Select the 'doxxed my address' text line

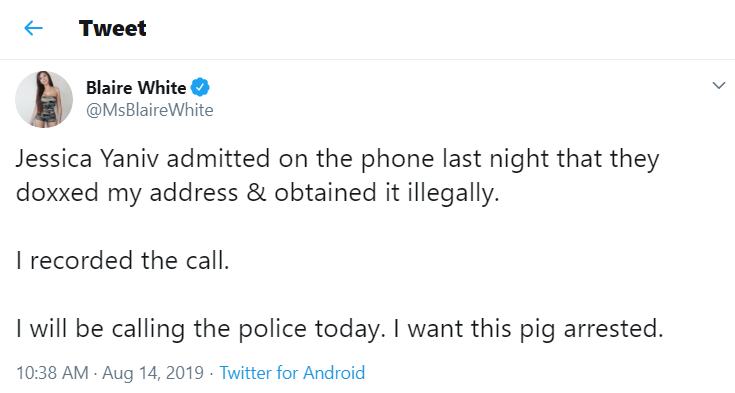127,193
